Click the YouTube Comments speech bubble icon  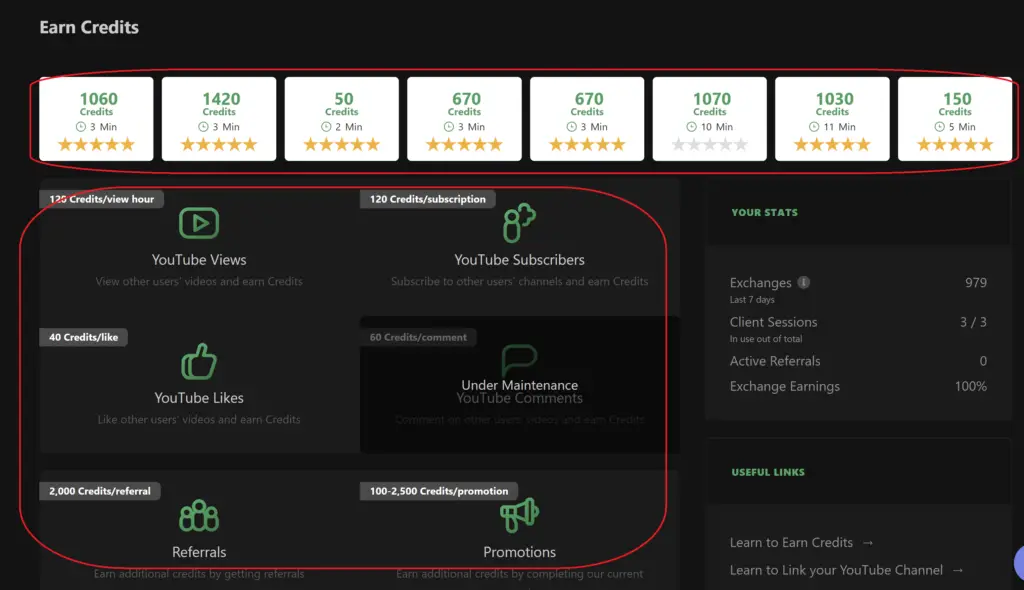pyautogui.click(x=519, y=360)
